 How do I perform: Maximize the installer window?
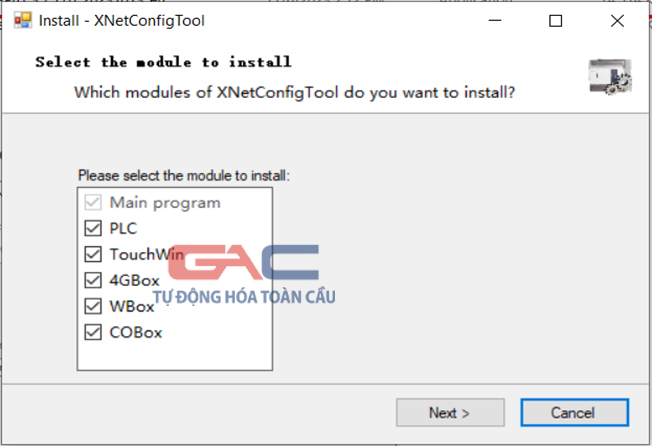[x=556, y=20]
